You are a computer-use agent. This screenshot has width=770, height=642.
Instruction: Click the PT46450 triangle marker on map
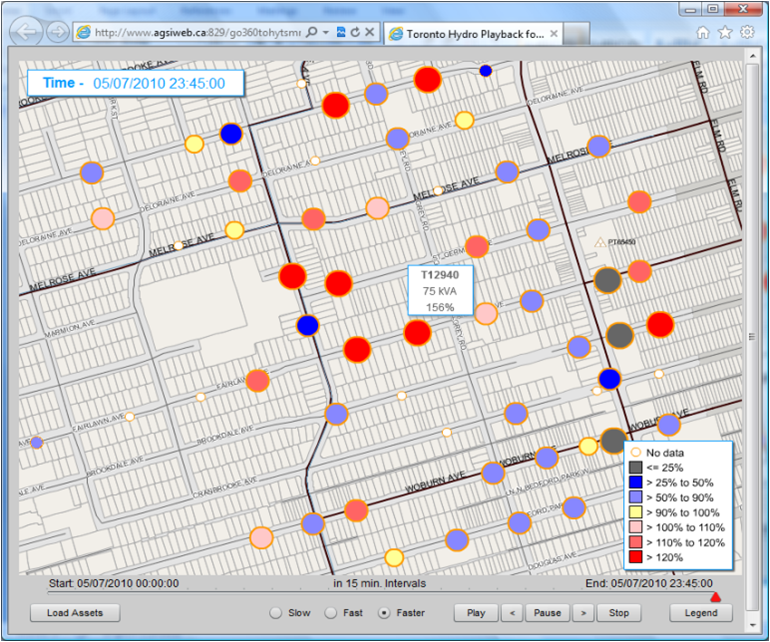pos(600,242)
